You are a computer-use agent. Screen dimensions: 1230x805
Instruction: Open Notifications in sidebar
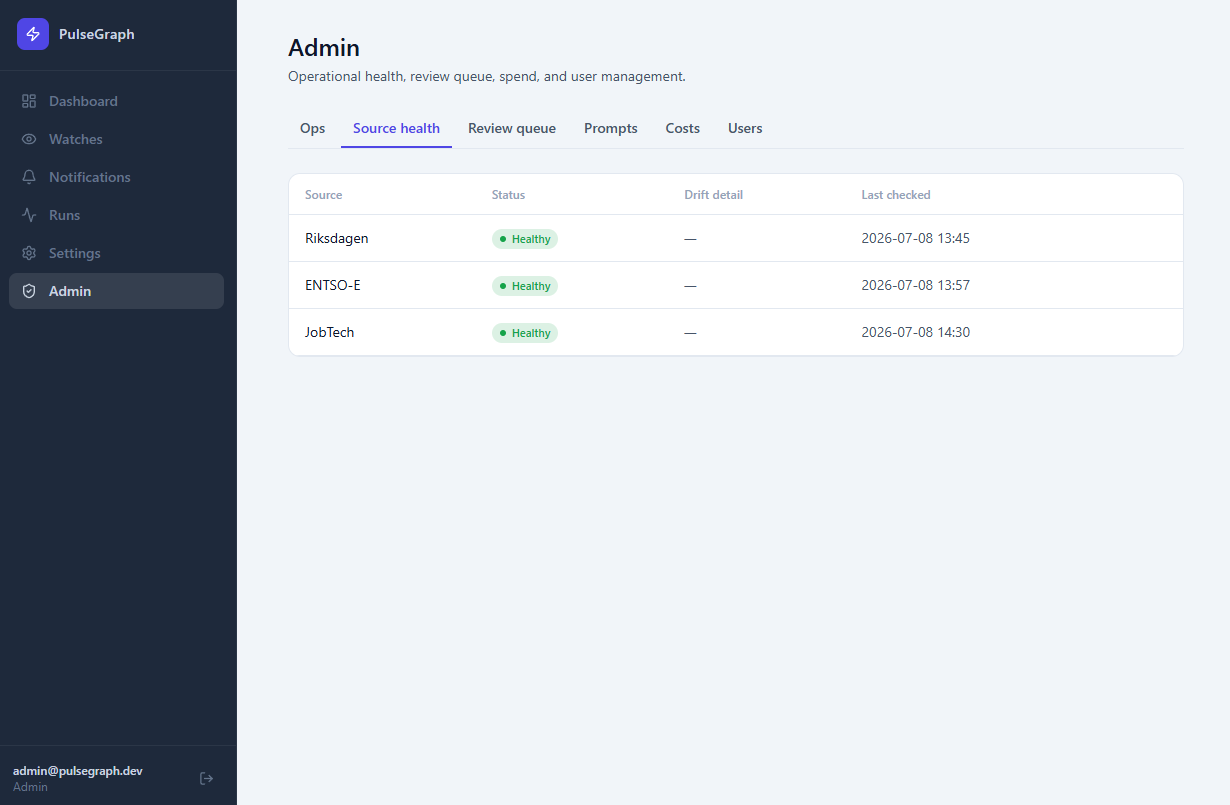116,177
